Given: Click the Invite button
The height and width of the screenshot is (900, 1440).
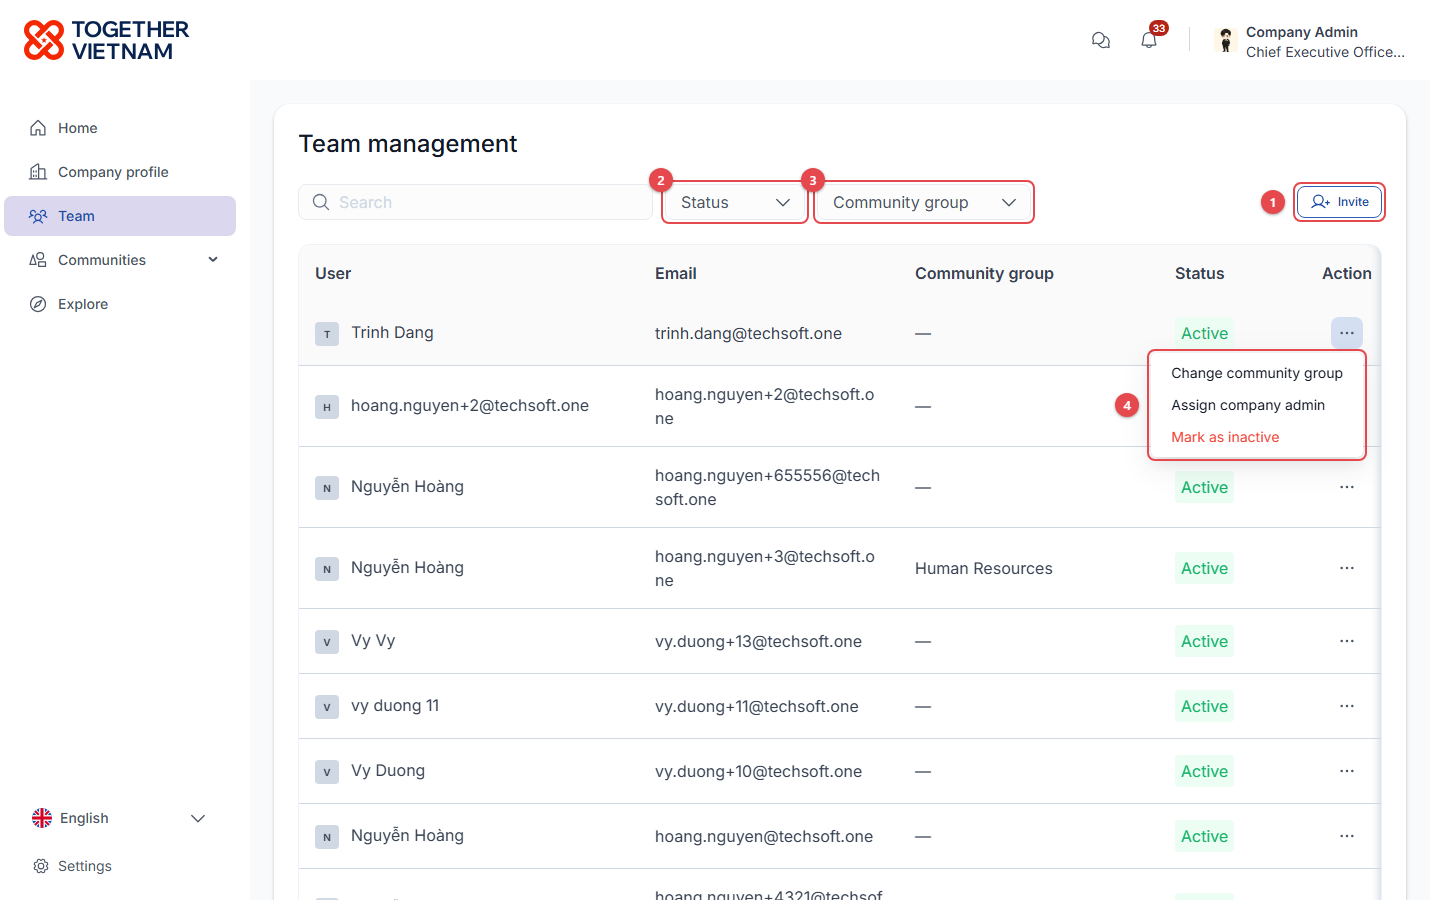Looking at the screenshot, I should click(1340, 202).
